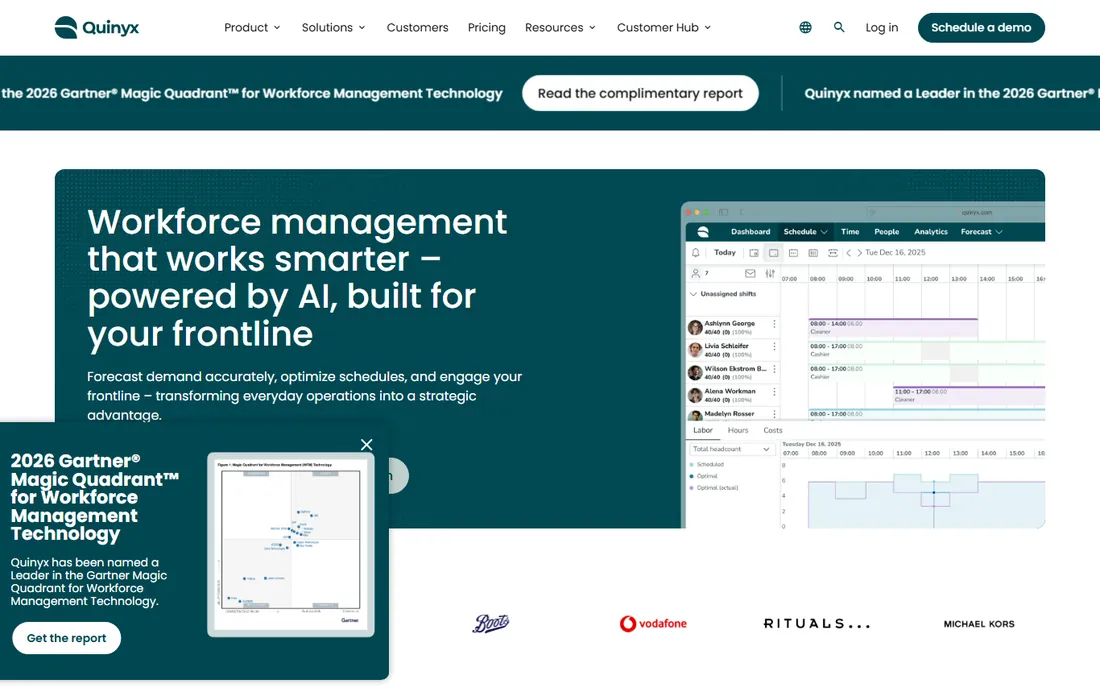Click Get the report in the popup
Image resolution: width=1100 pixels, height=688 pixels.
67,638
